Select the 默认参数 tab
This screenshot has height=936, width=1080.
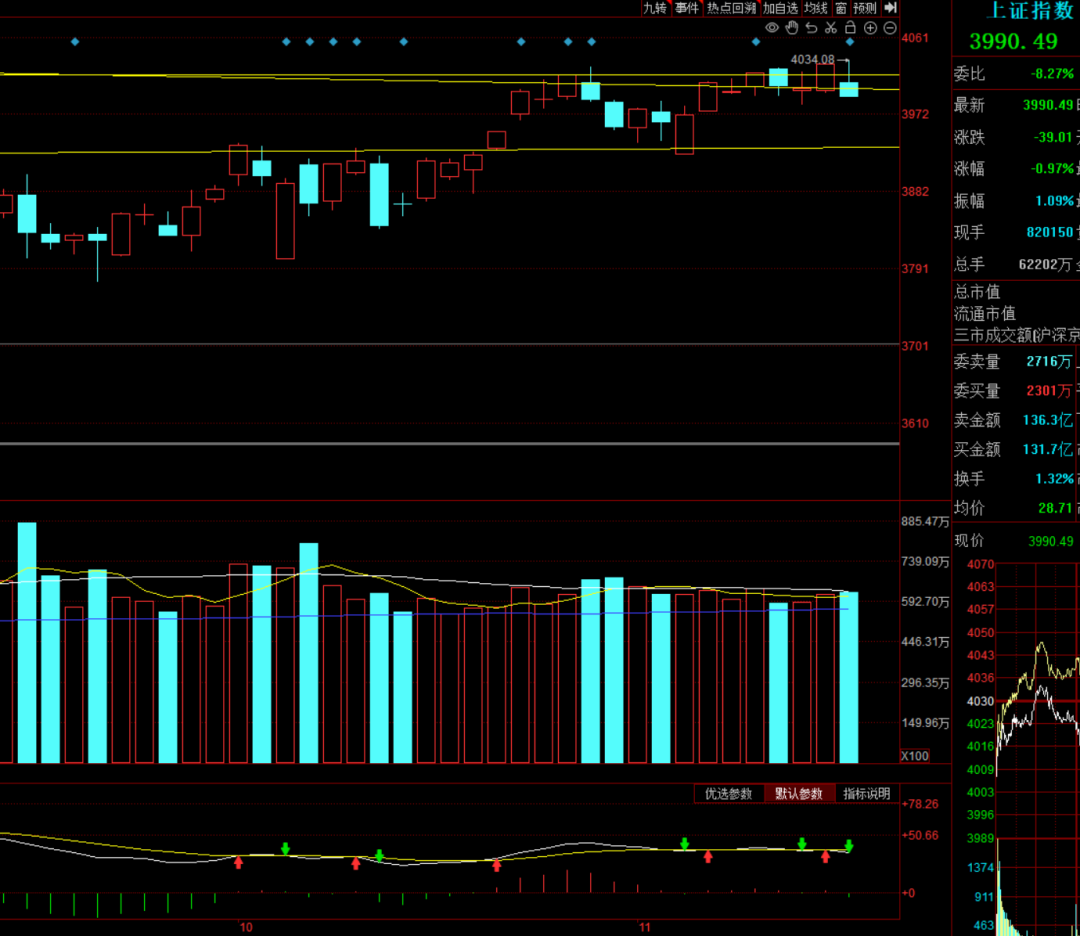tap(799, 794)
